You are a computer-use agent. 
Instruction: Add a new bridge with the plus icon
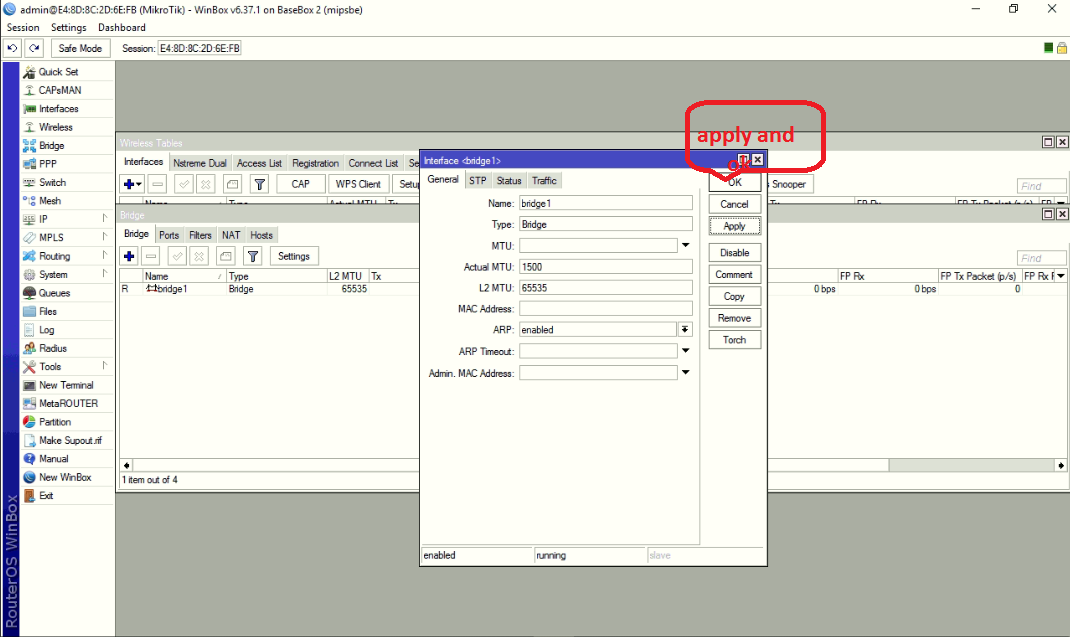[129, 256]
